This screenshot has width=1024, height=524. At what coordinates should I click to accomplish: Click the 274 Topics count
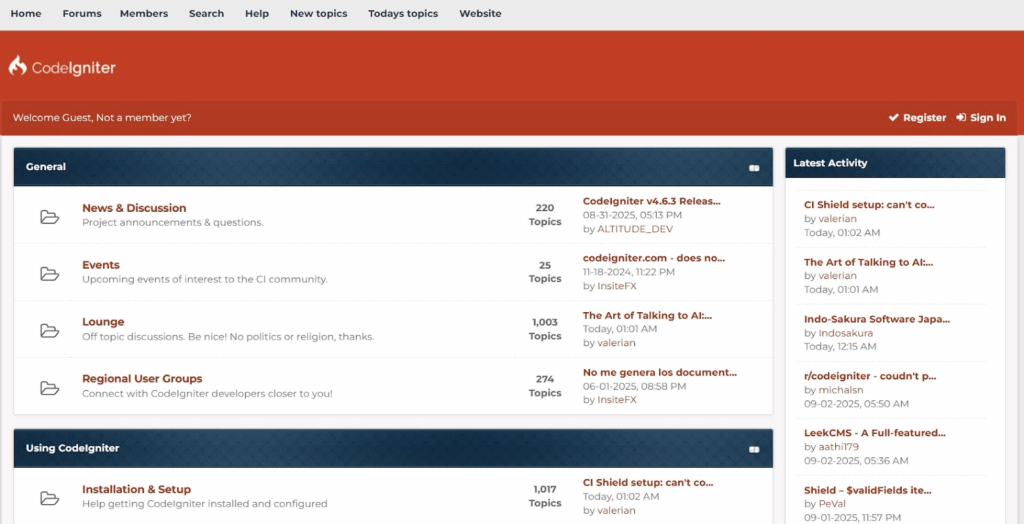[x=545, y=385]
